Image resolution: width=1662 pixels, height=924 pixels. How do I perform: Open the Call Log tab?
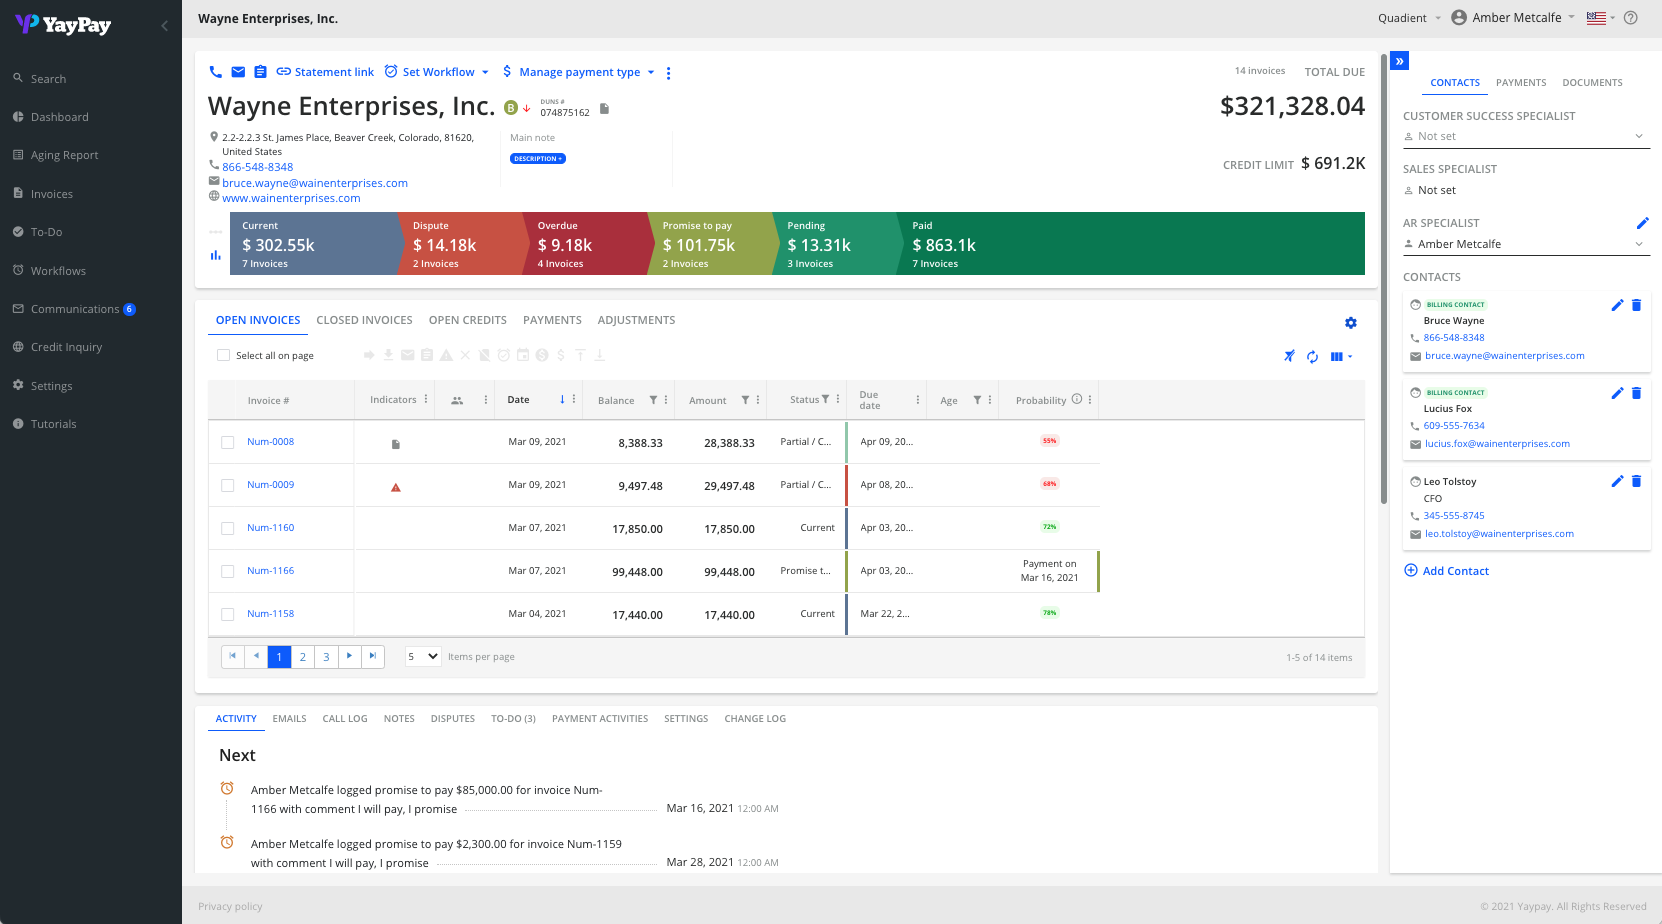point(344,719)
